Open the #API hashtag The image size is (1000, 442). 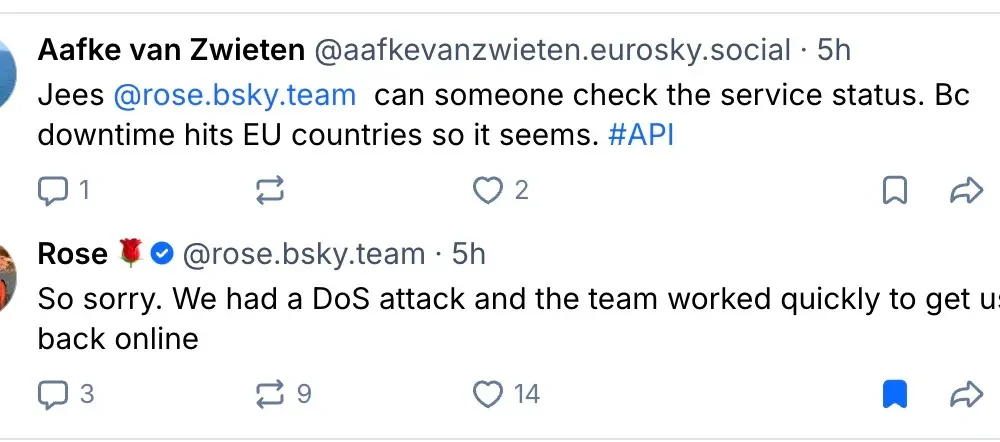click(x=641, y=134)
